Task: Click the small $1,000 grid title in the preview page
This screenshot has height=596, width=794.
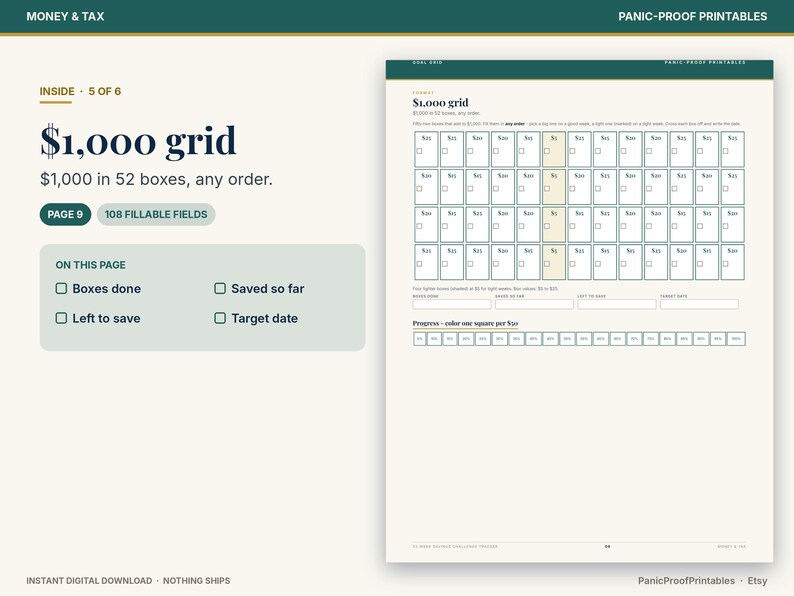Action: [441, 103]
